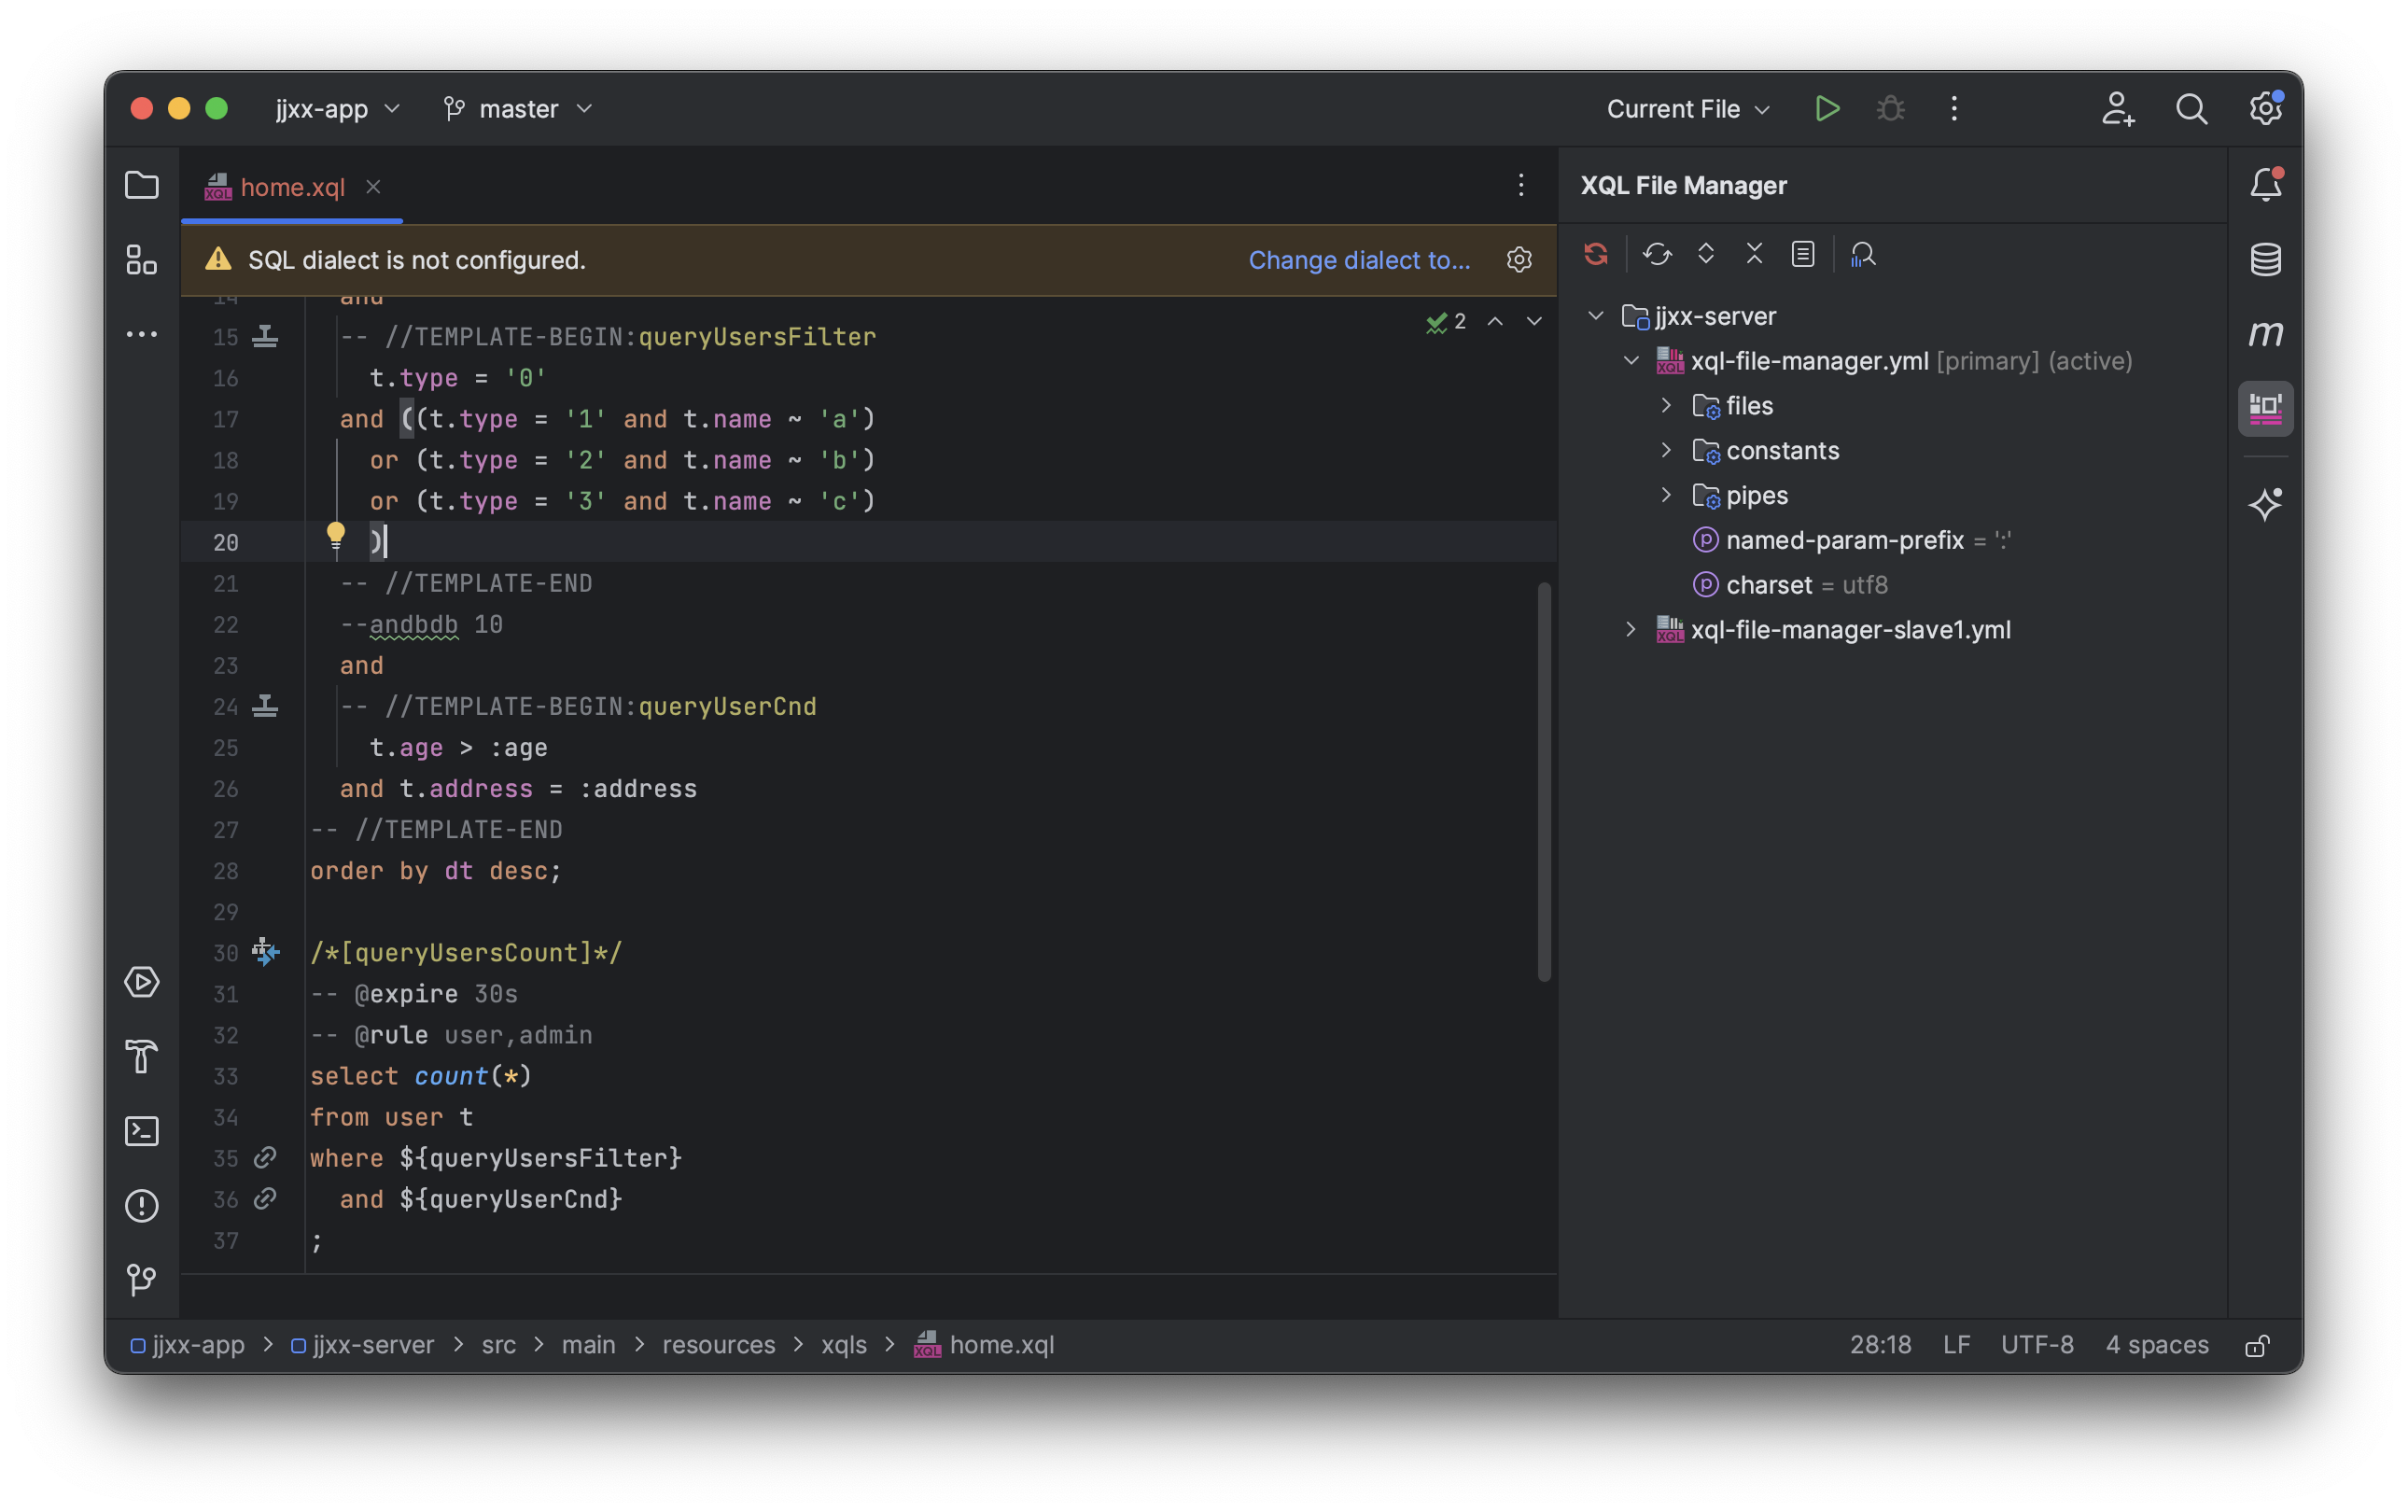Open the jjxx-app project dropdown
Image resolution: width=2408 pixels, height=1512 pixels.
tap(338, 108)
